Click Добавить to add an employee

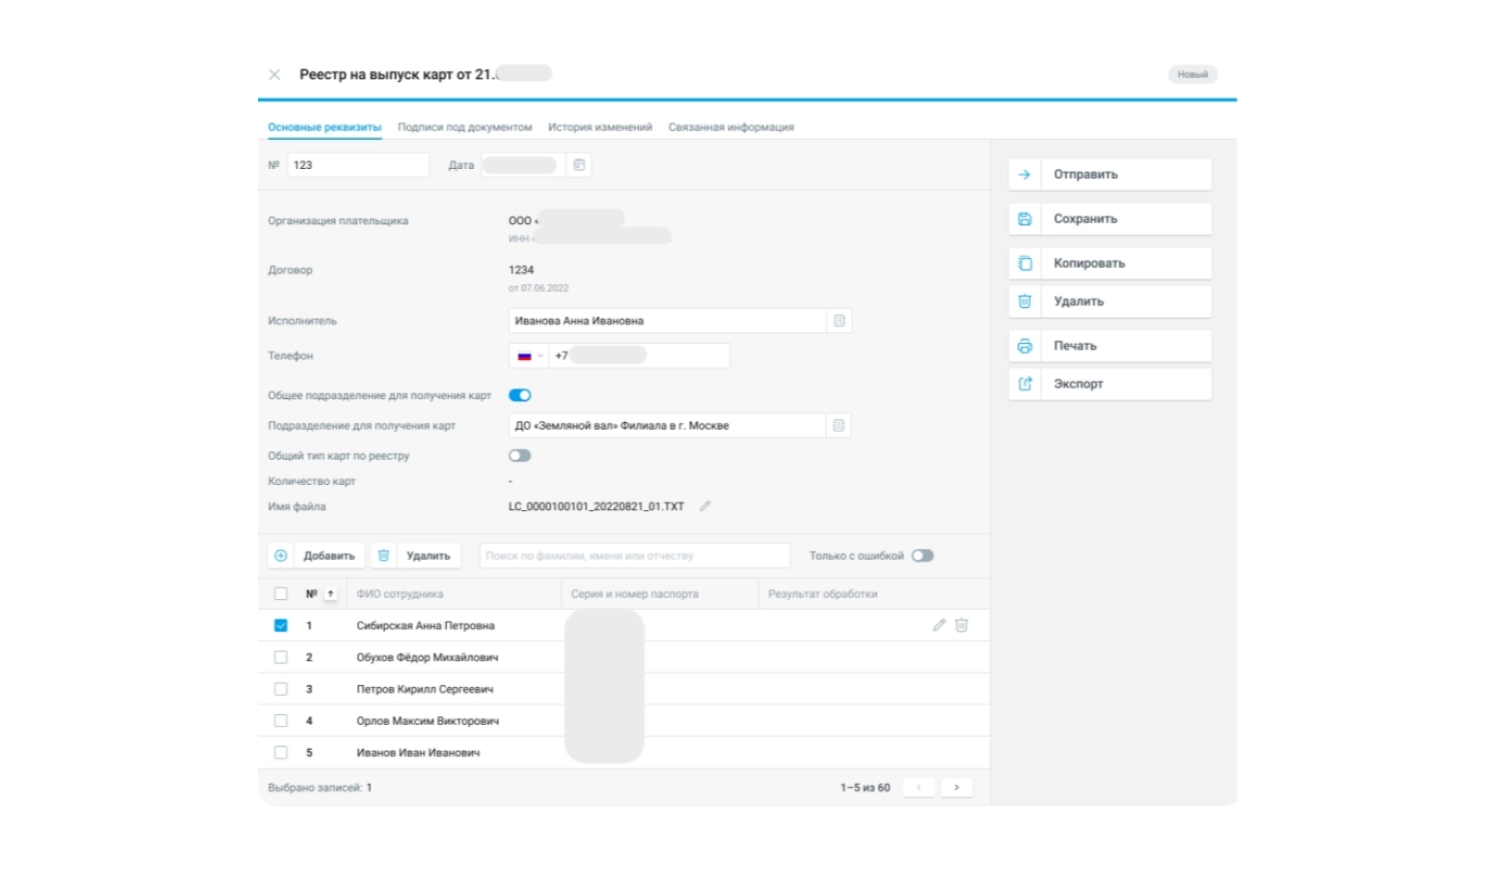tap(329, 556)
